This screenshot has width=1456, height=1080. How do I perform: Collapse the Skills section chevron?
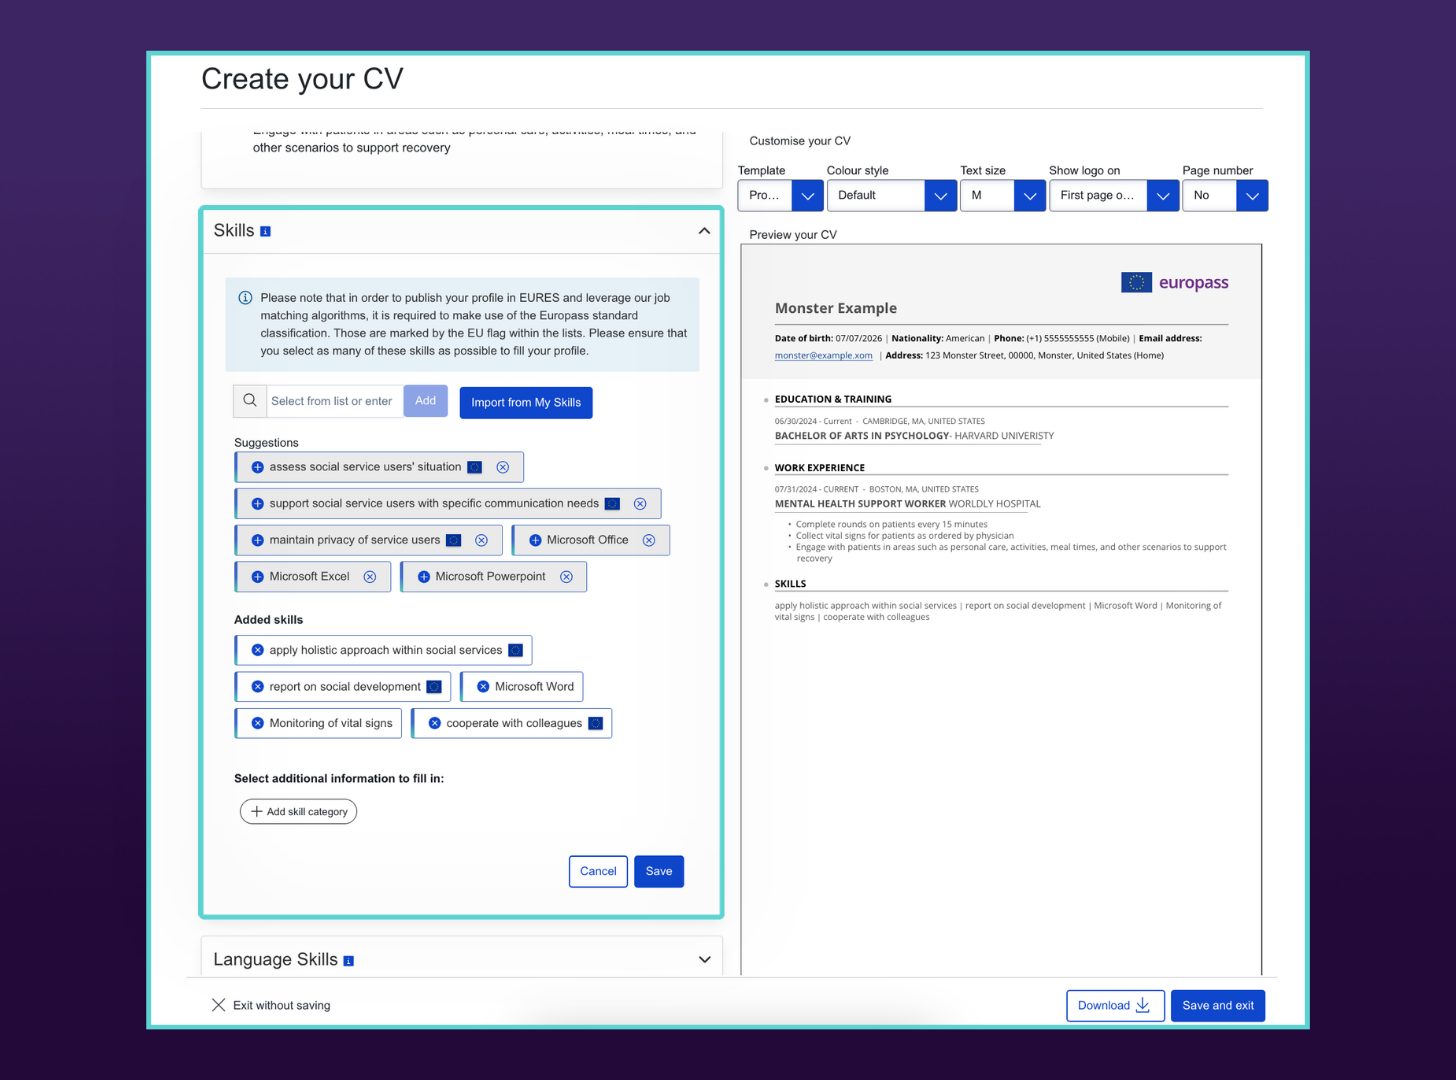tap(704, 231)
